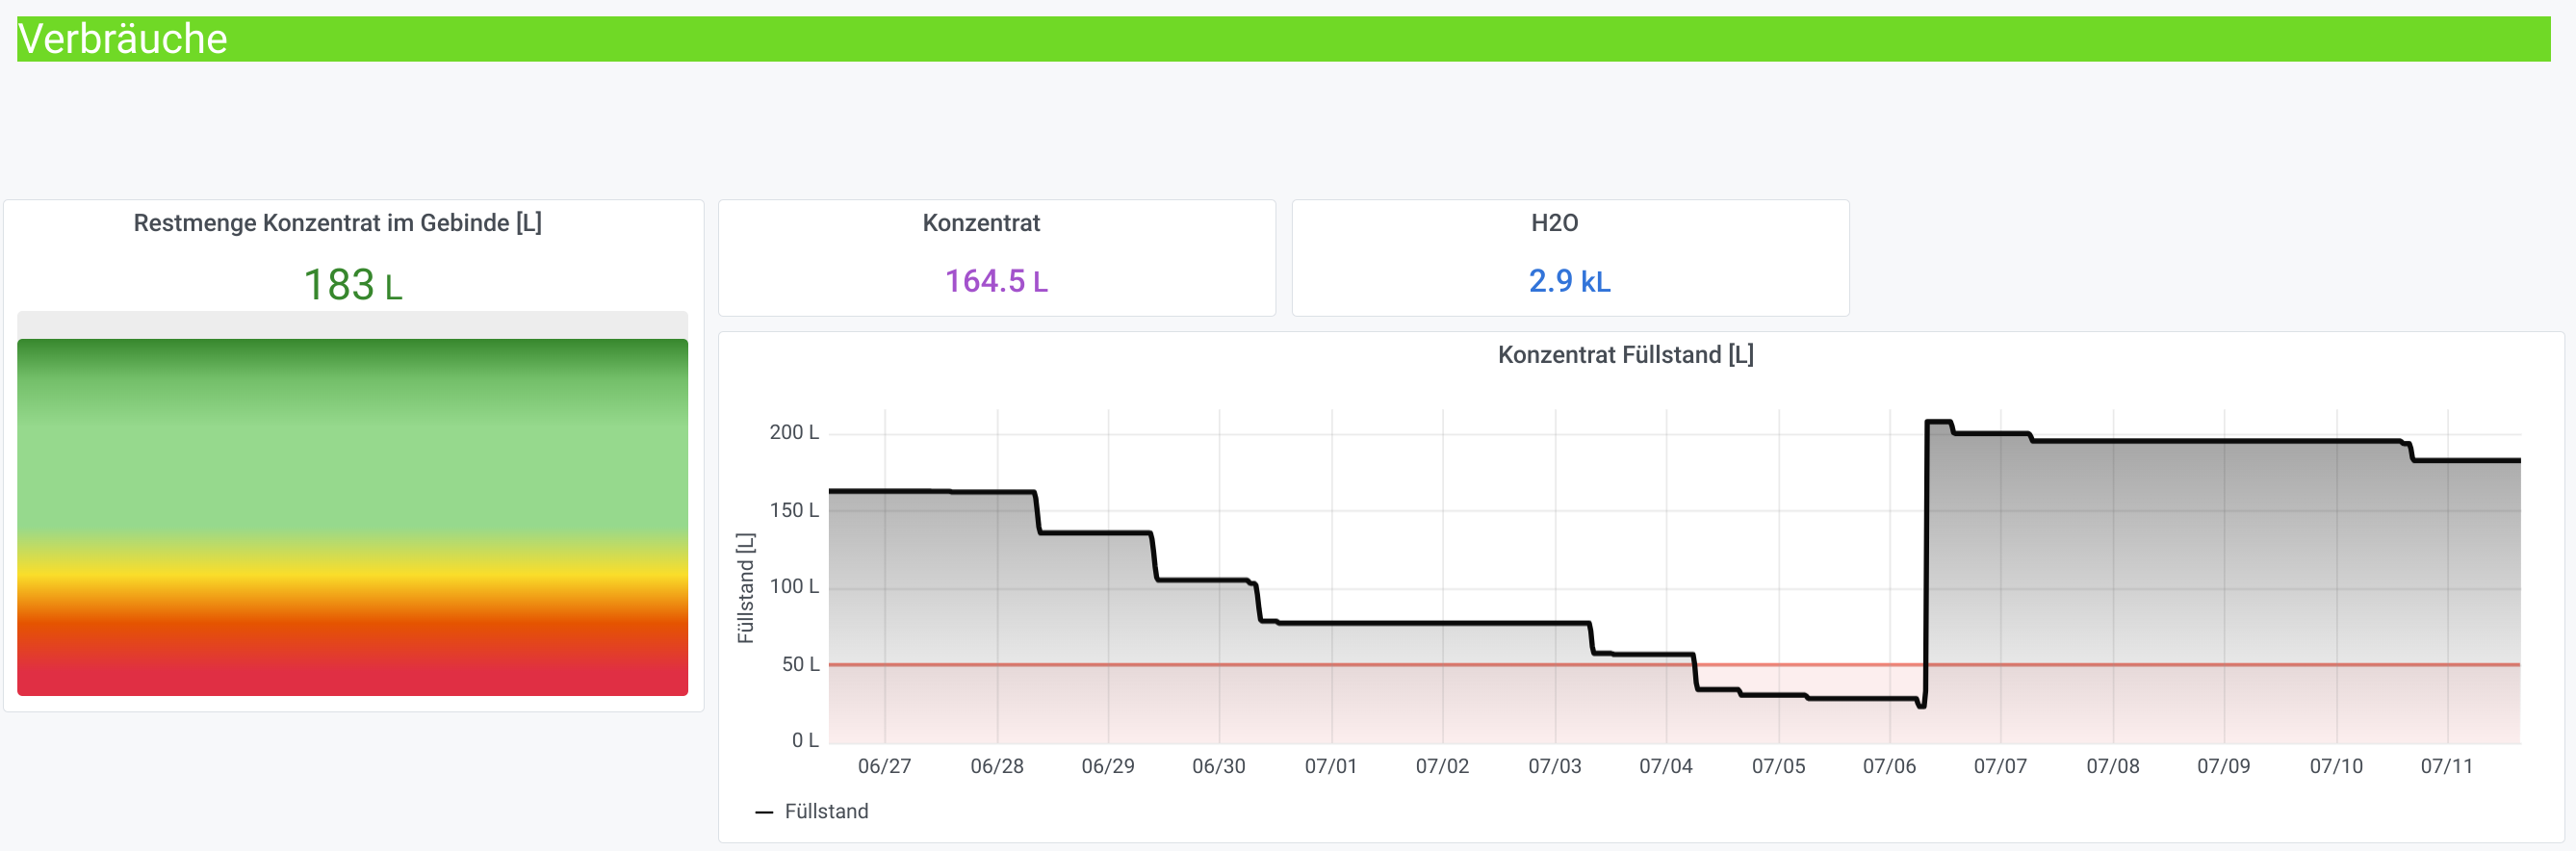
Task: Click the black legend line color swatch
Action: [764, 812]
